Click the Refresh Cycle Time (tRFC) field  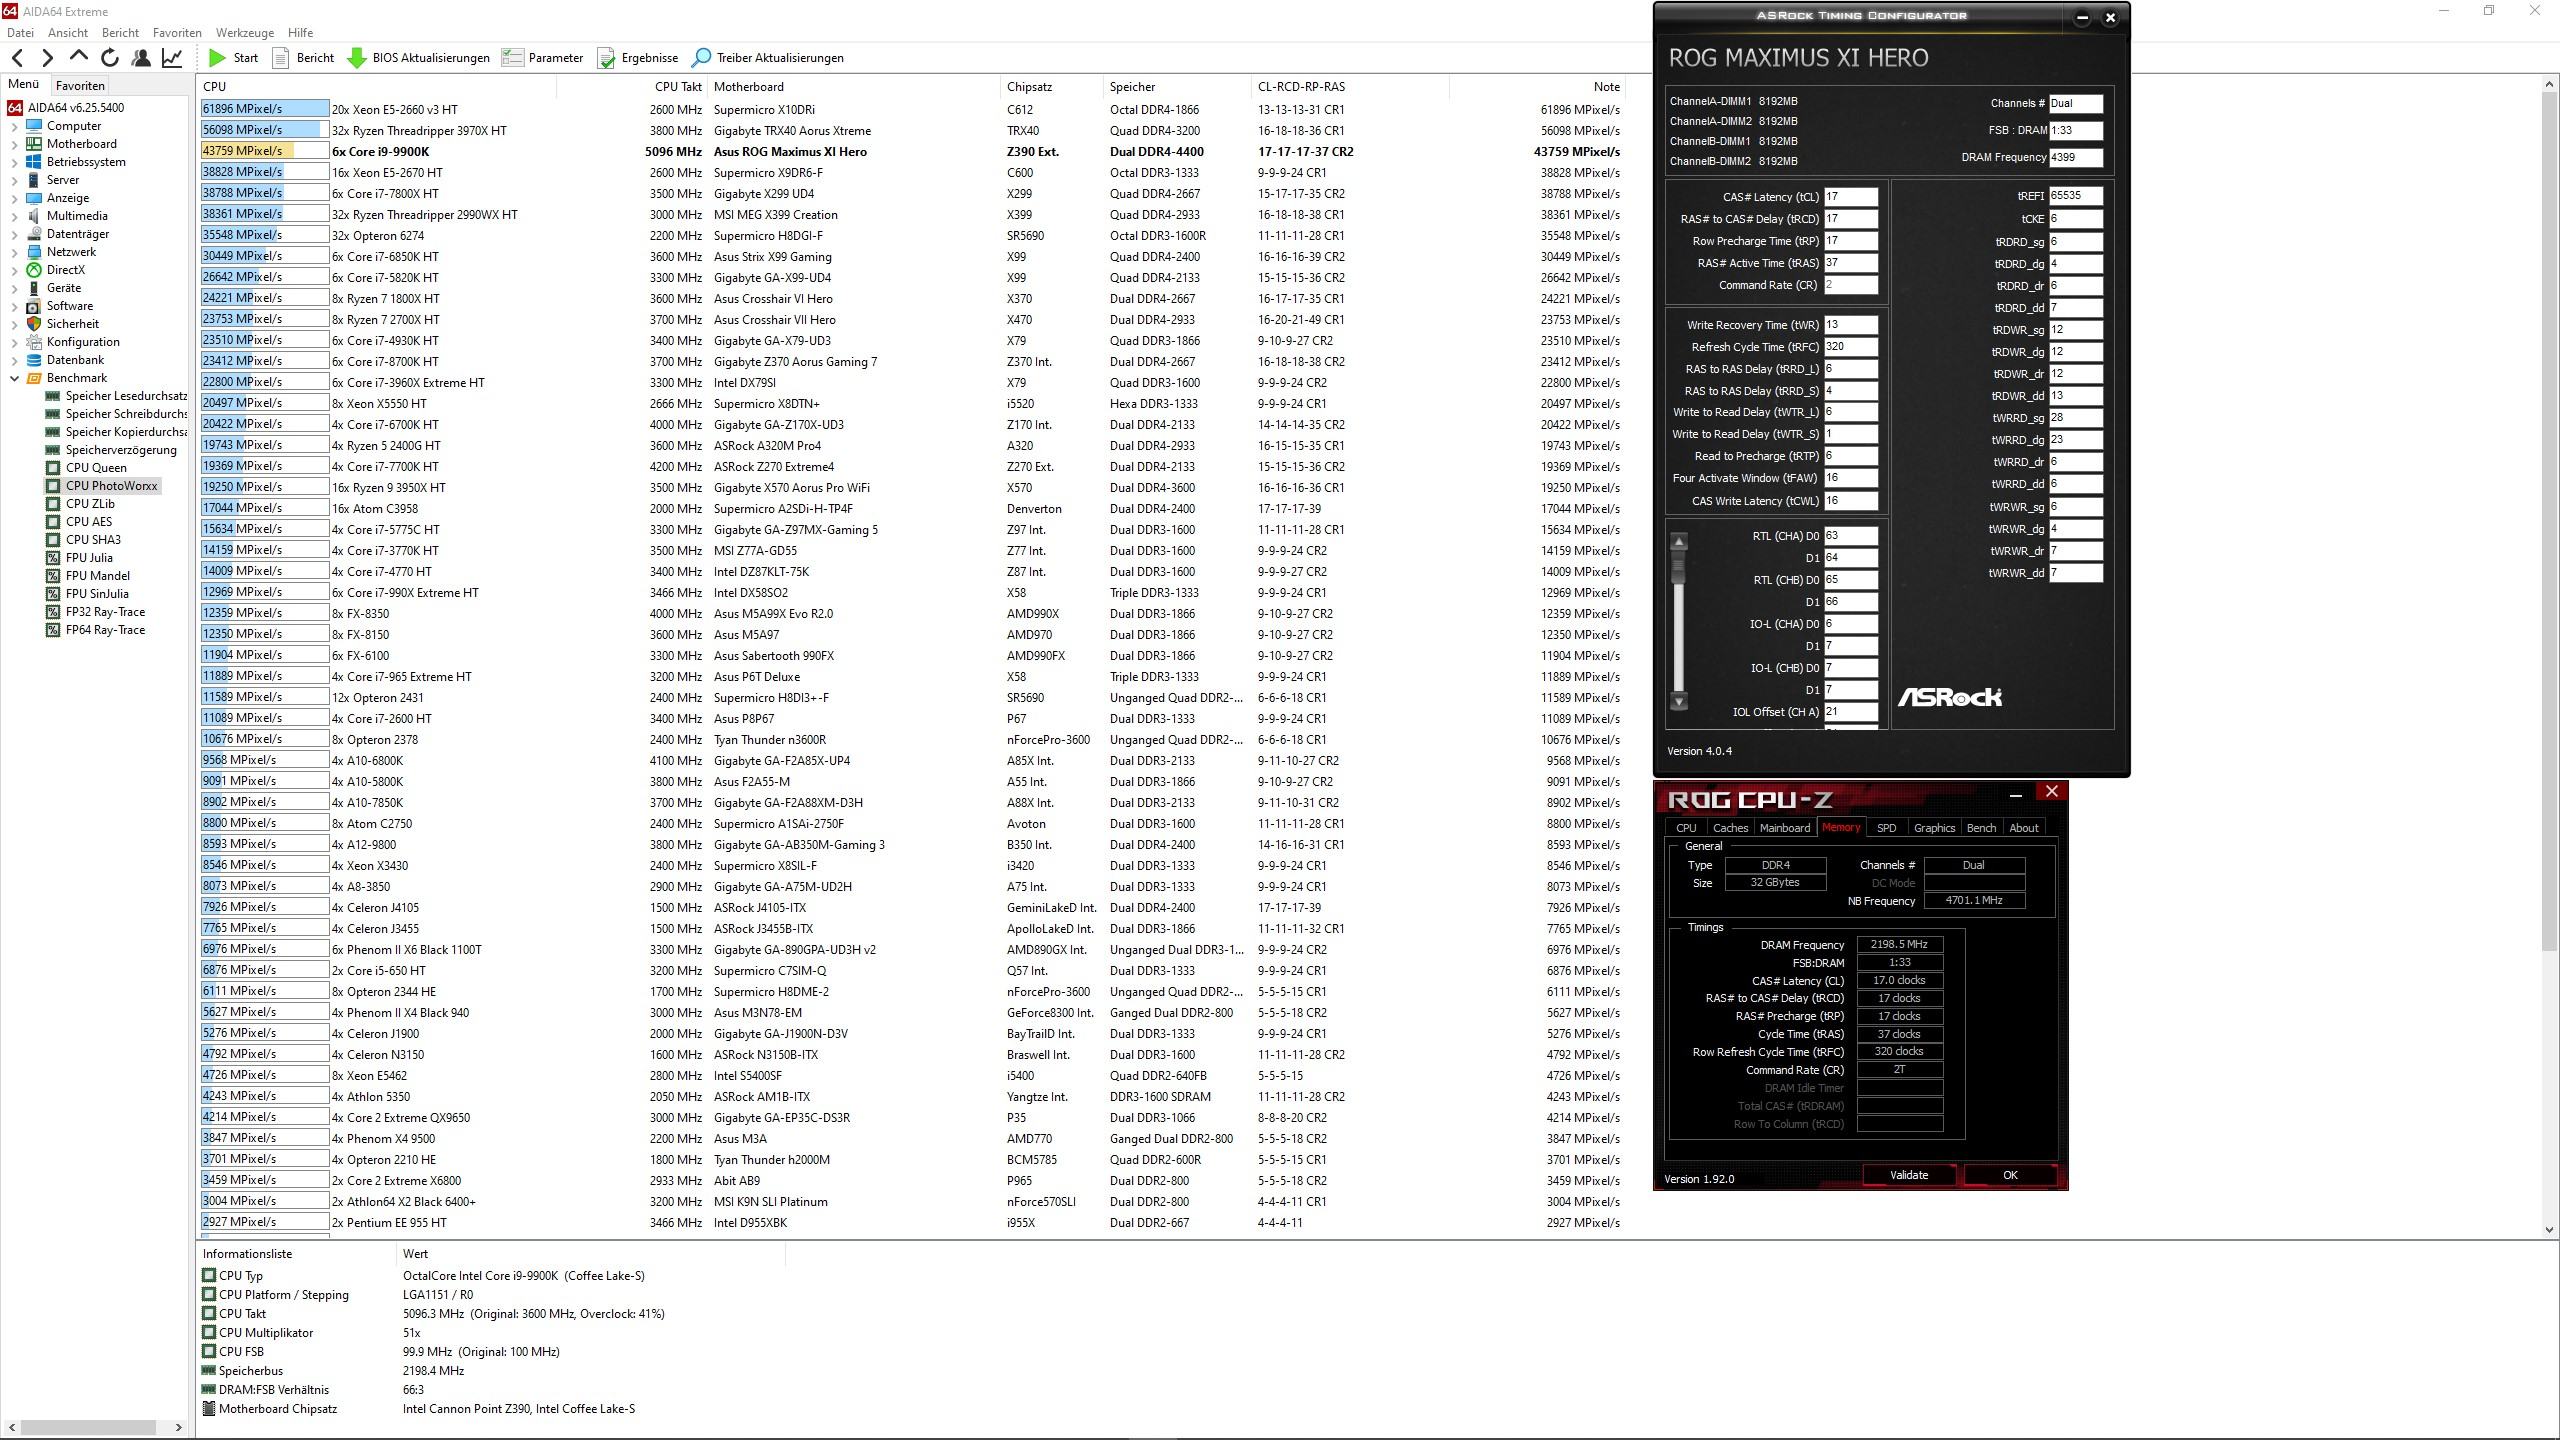1850,347
